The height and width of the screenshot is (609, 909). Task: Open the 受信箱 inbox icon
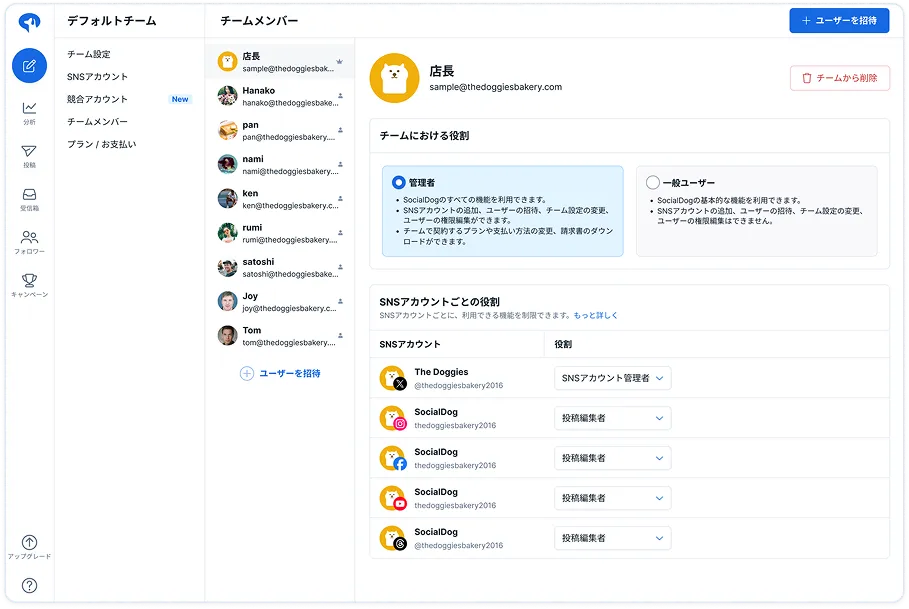click(29, 195)
